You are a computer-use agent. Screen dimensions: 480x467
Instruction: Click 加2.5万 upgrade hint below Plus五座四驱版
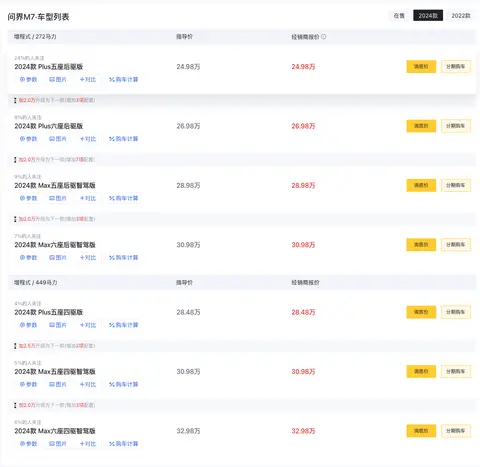pyautogui.click(x=55, y=346)
